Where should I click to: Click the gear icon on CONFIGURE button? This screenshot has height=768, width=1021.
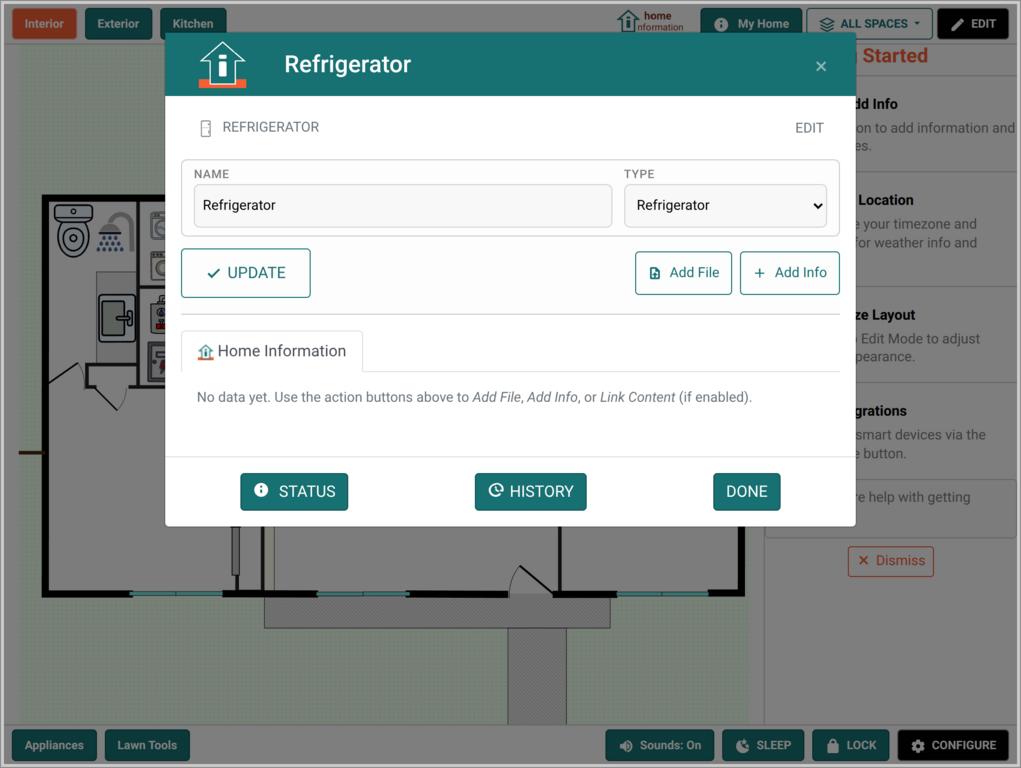(918, 746)
